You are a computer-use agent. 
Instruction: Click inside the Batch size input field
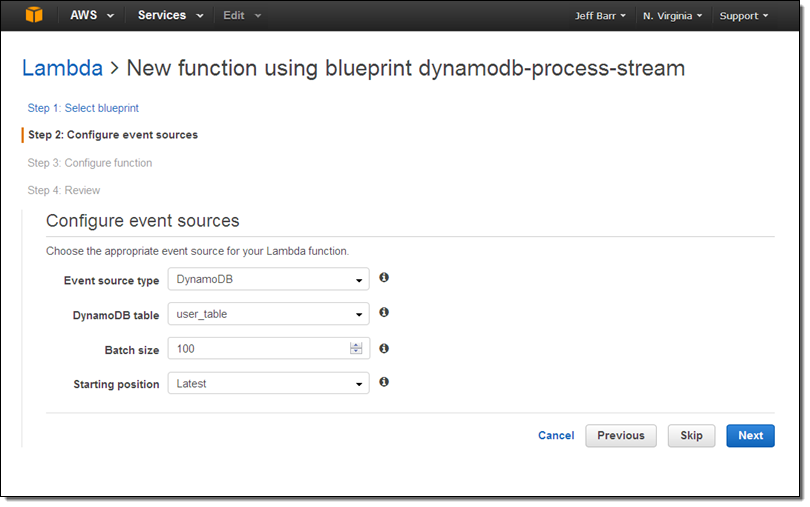258,349
